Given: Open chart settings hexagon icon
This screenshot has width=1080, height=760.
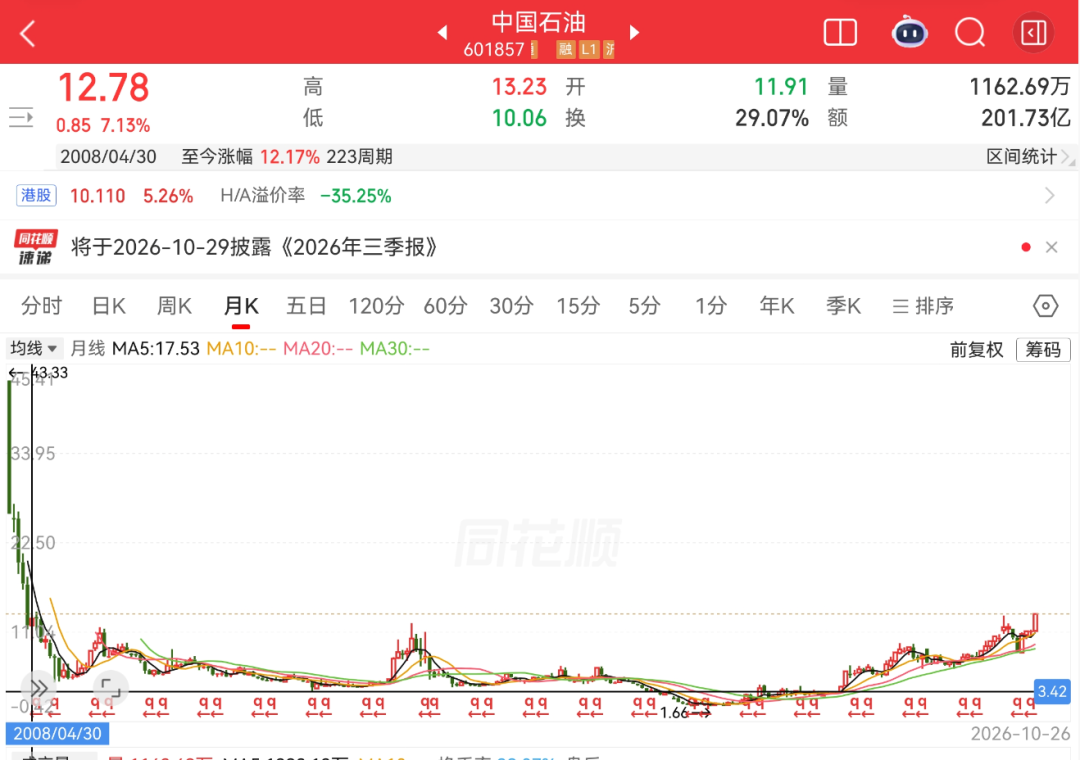Looking at the screenshot, I should click(x=1045, y=305).
